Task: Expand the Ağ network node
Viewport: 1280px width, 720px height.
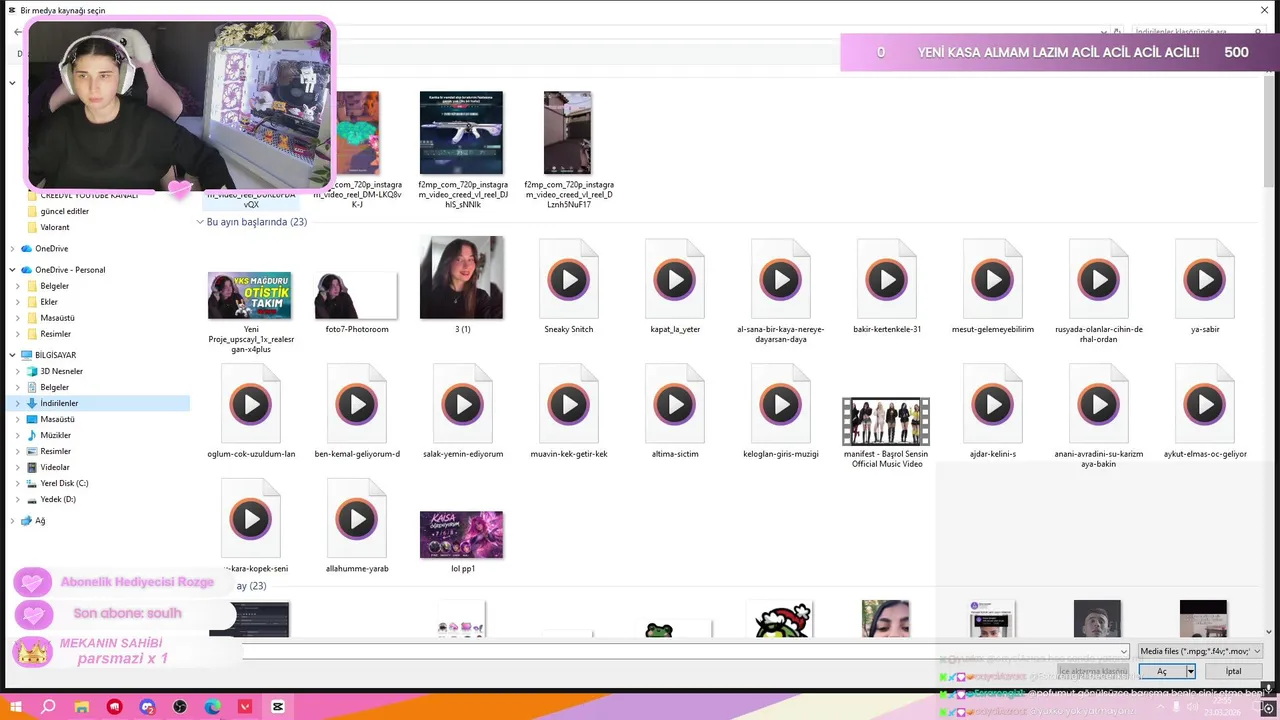Action: 12,521
